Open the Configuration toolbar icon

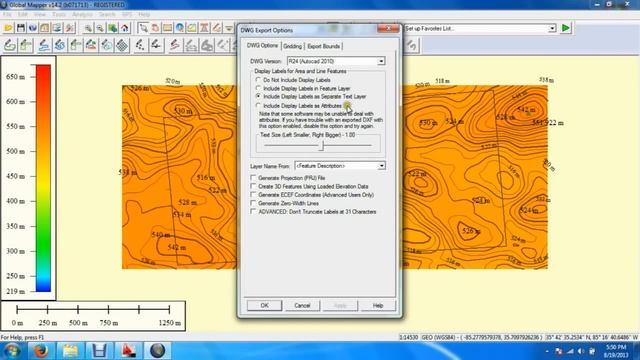coord(70,28)
